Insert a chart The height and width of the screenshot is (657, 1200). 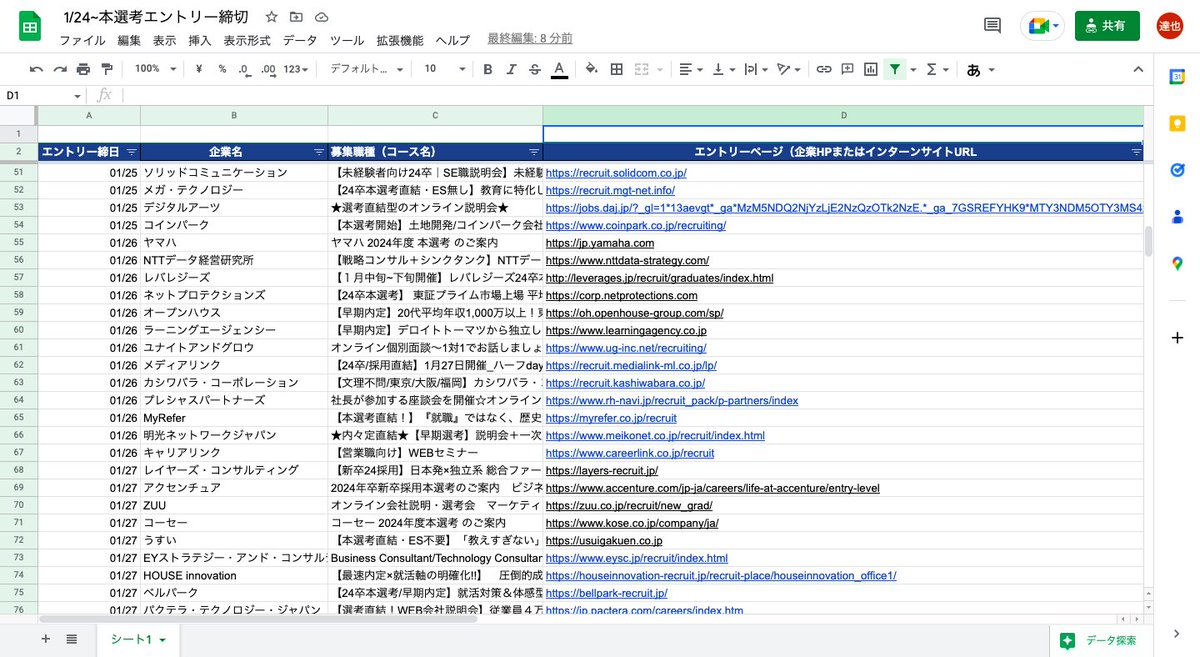coord(871,69)
